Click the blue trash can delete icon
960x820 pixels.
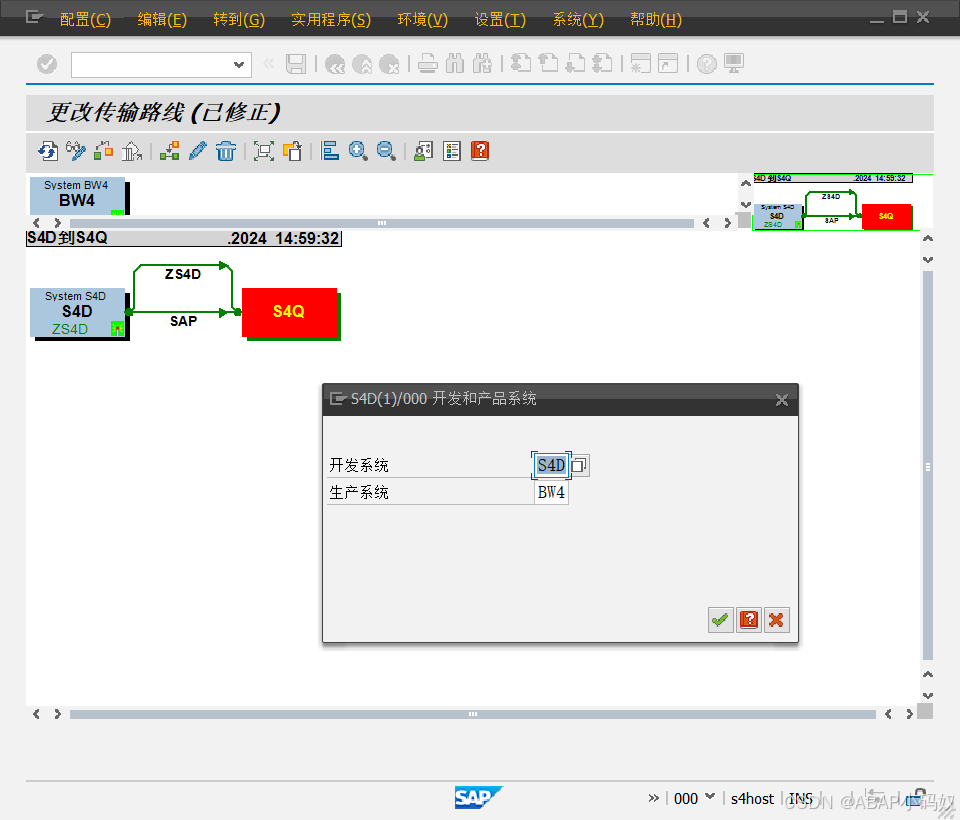coord(225,151)
